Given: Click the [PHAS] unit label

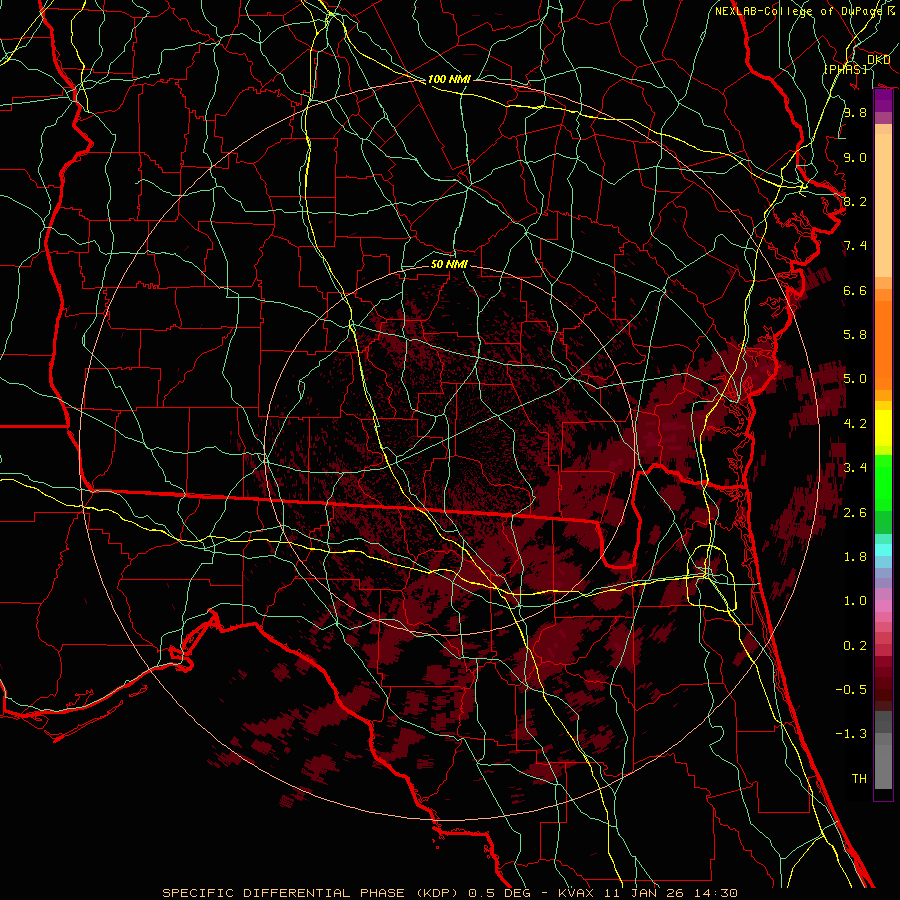Looking at the screenshot, I should (x=845, y=69).
